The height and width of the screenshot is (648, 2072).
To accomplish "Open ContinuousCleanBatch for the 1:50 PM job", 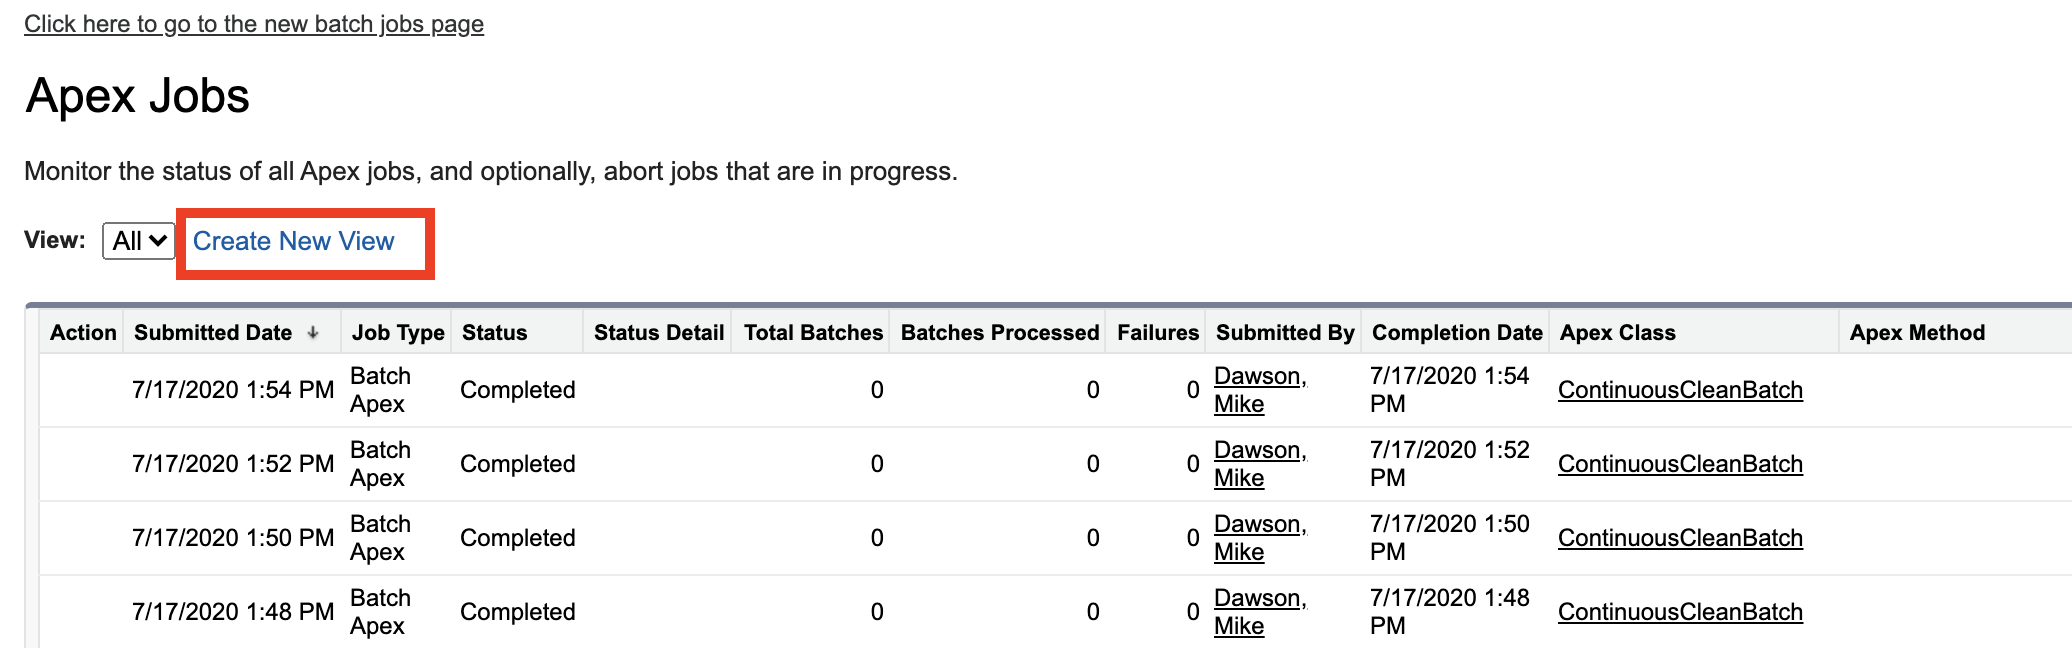I will point(1680,538).
